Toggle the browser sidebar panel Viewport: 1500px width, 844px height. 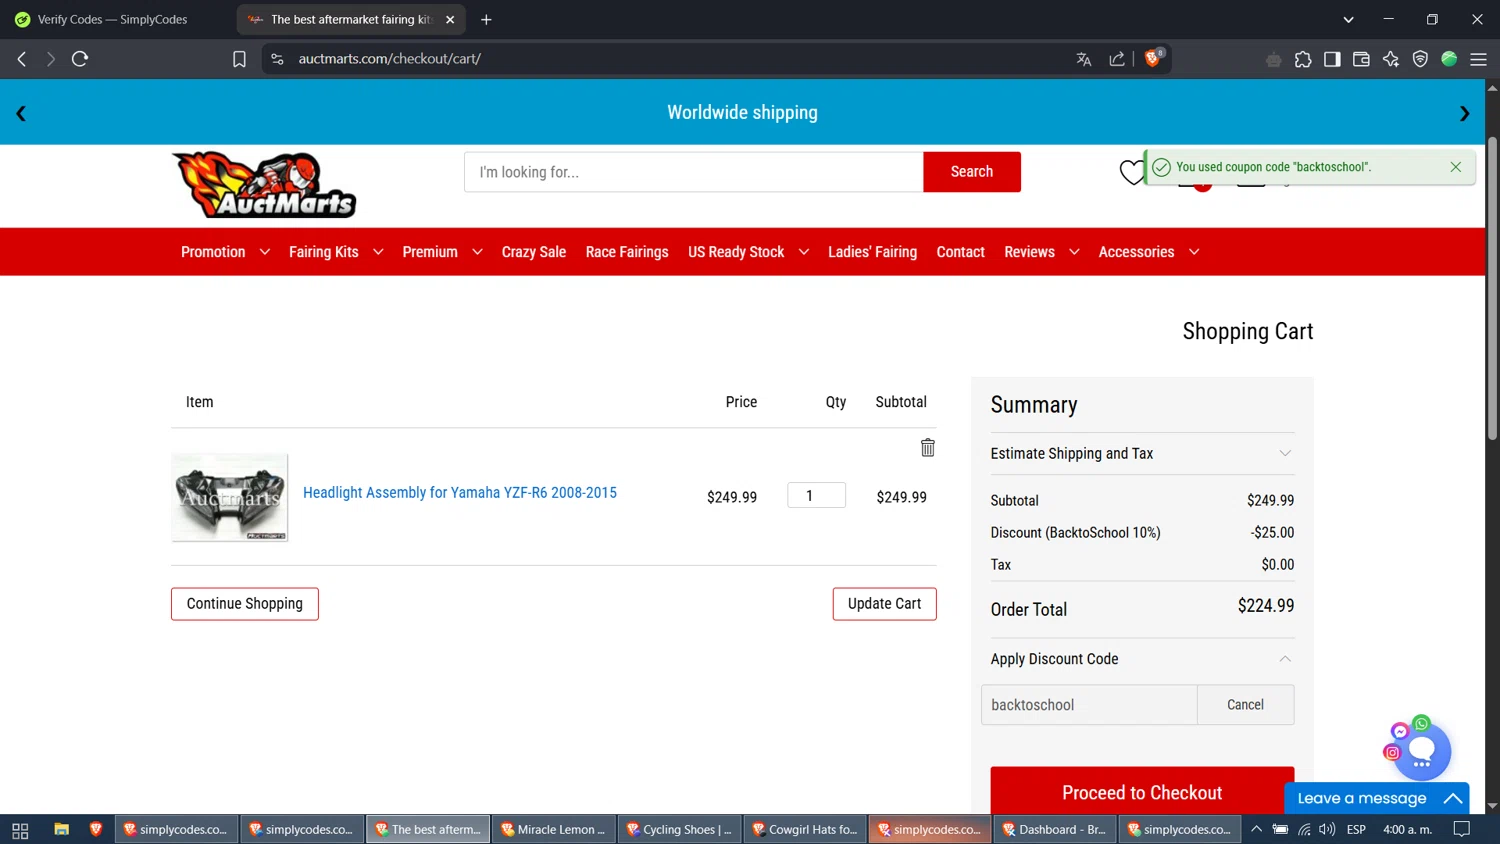pyautogui.click(x=1332, y=59)
